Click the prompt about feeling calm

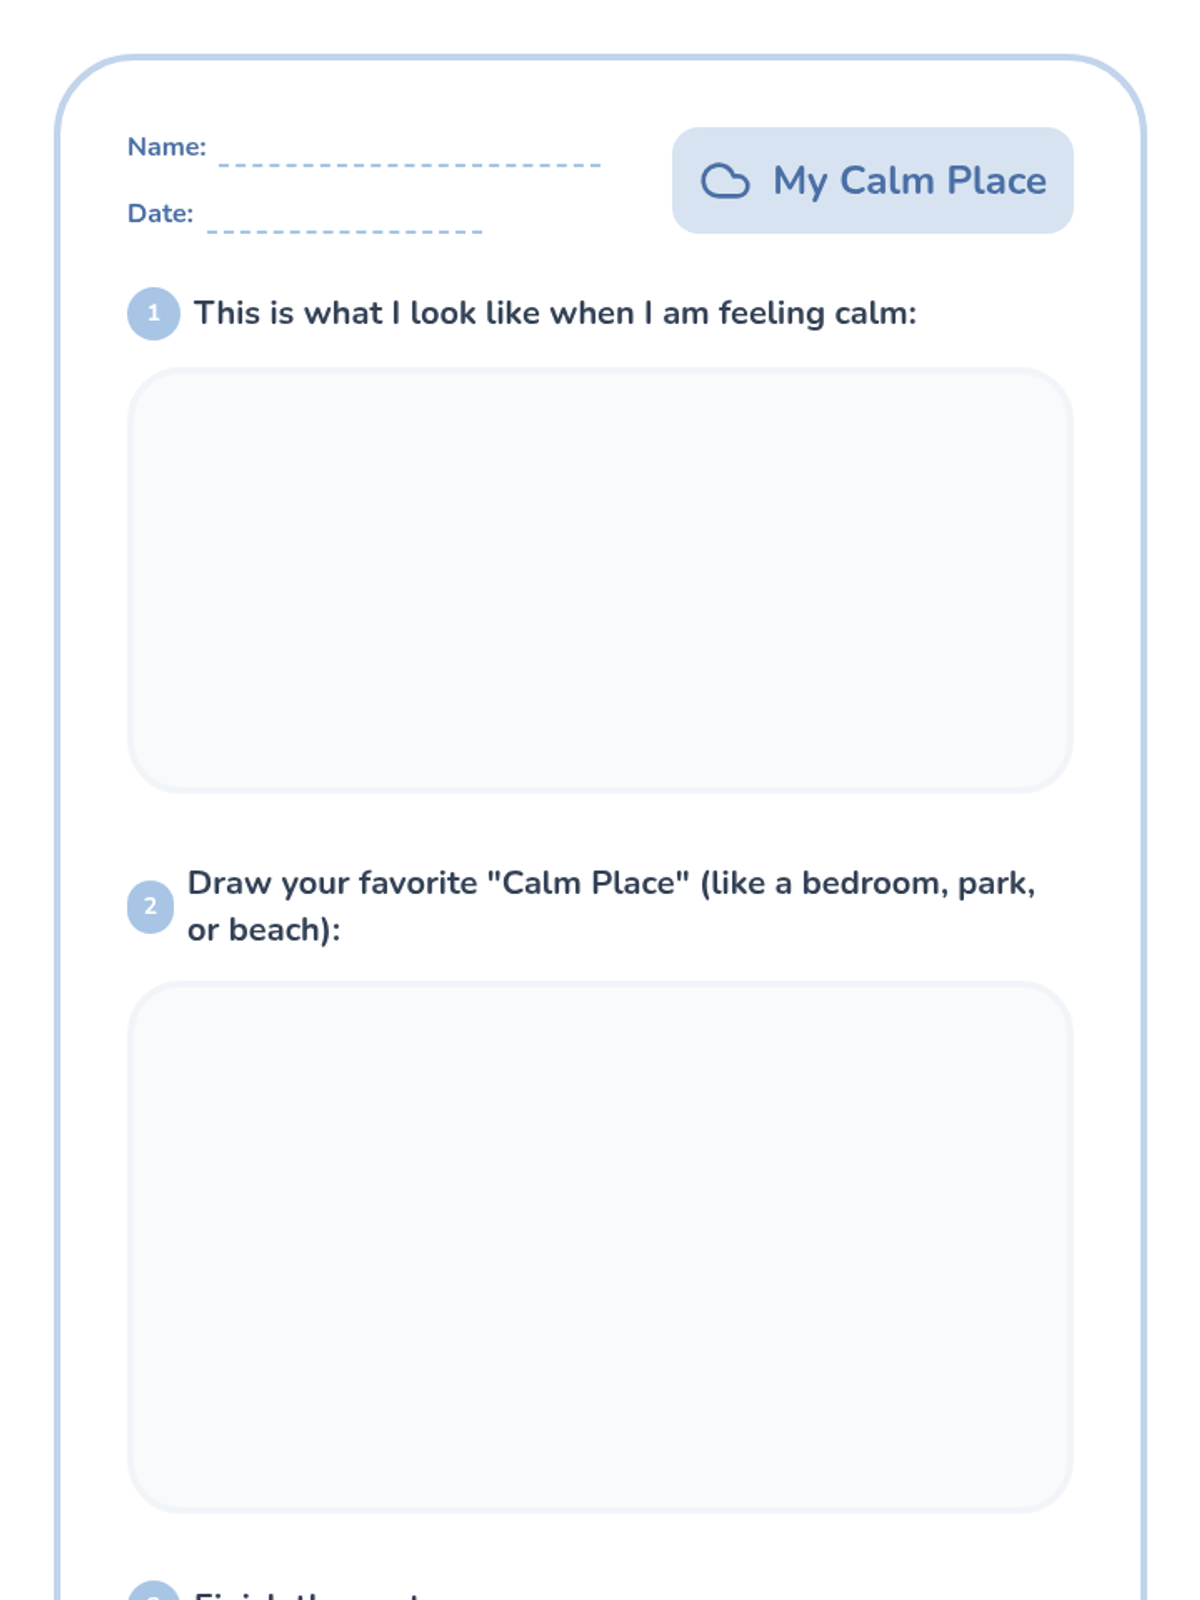555,313
